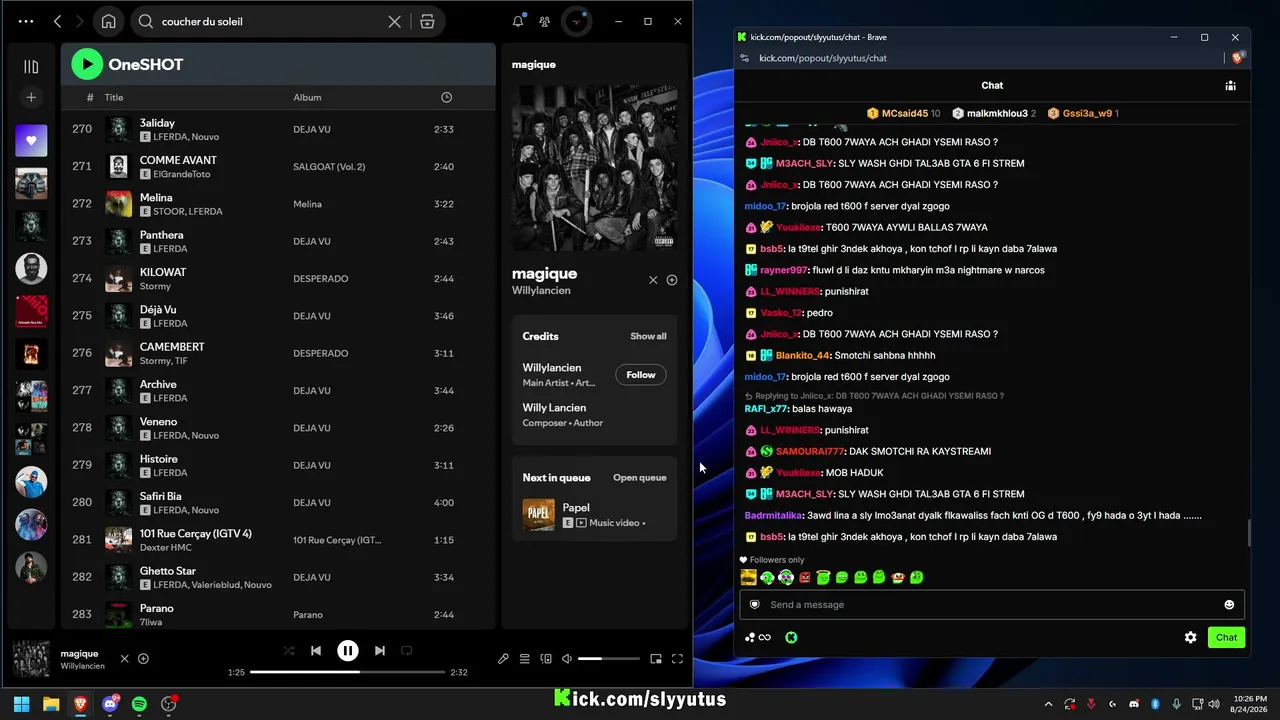
Task: Add the playing song via player bar plus
Action: (x=143, y=658)
